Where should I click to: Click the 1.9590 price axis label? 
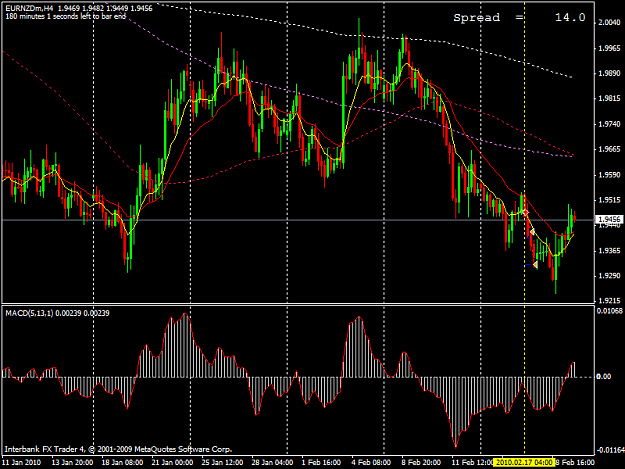coord(609,175)
